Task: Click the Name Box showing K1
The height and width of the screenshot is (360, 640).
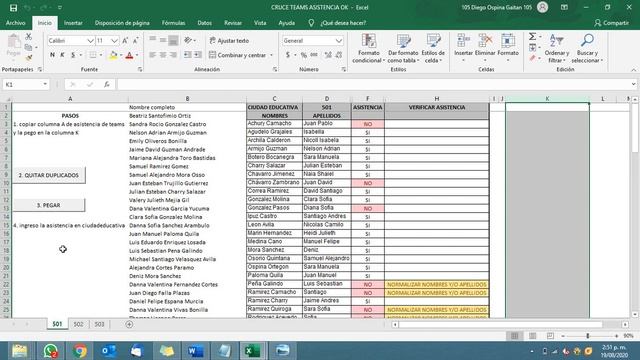Action: pyautogui.click(x=25, y=84)
